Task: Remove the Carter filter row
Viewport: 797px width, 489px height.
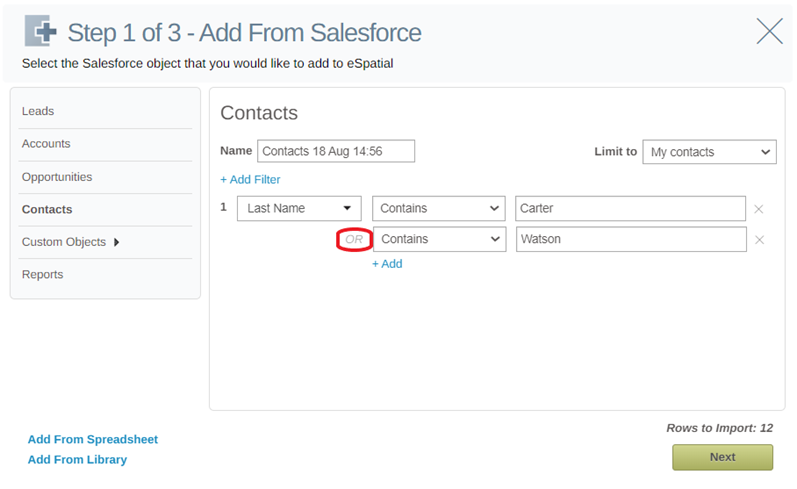Action: tap(758, 209)
